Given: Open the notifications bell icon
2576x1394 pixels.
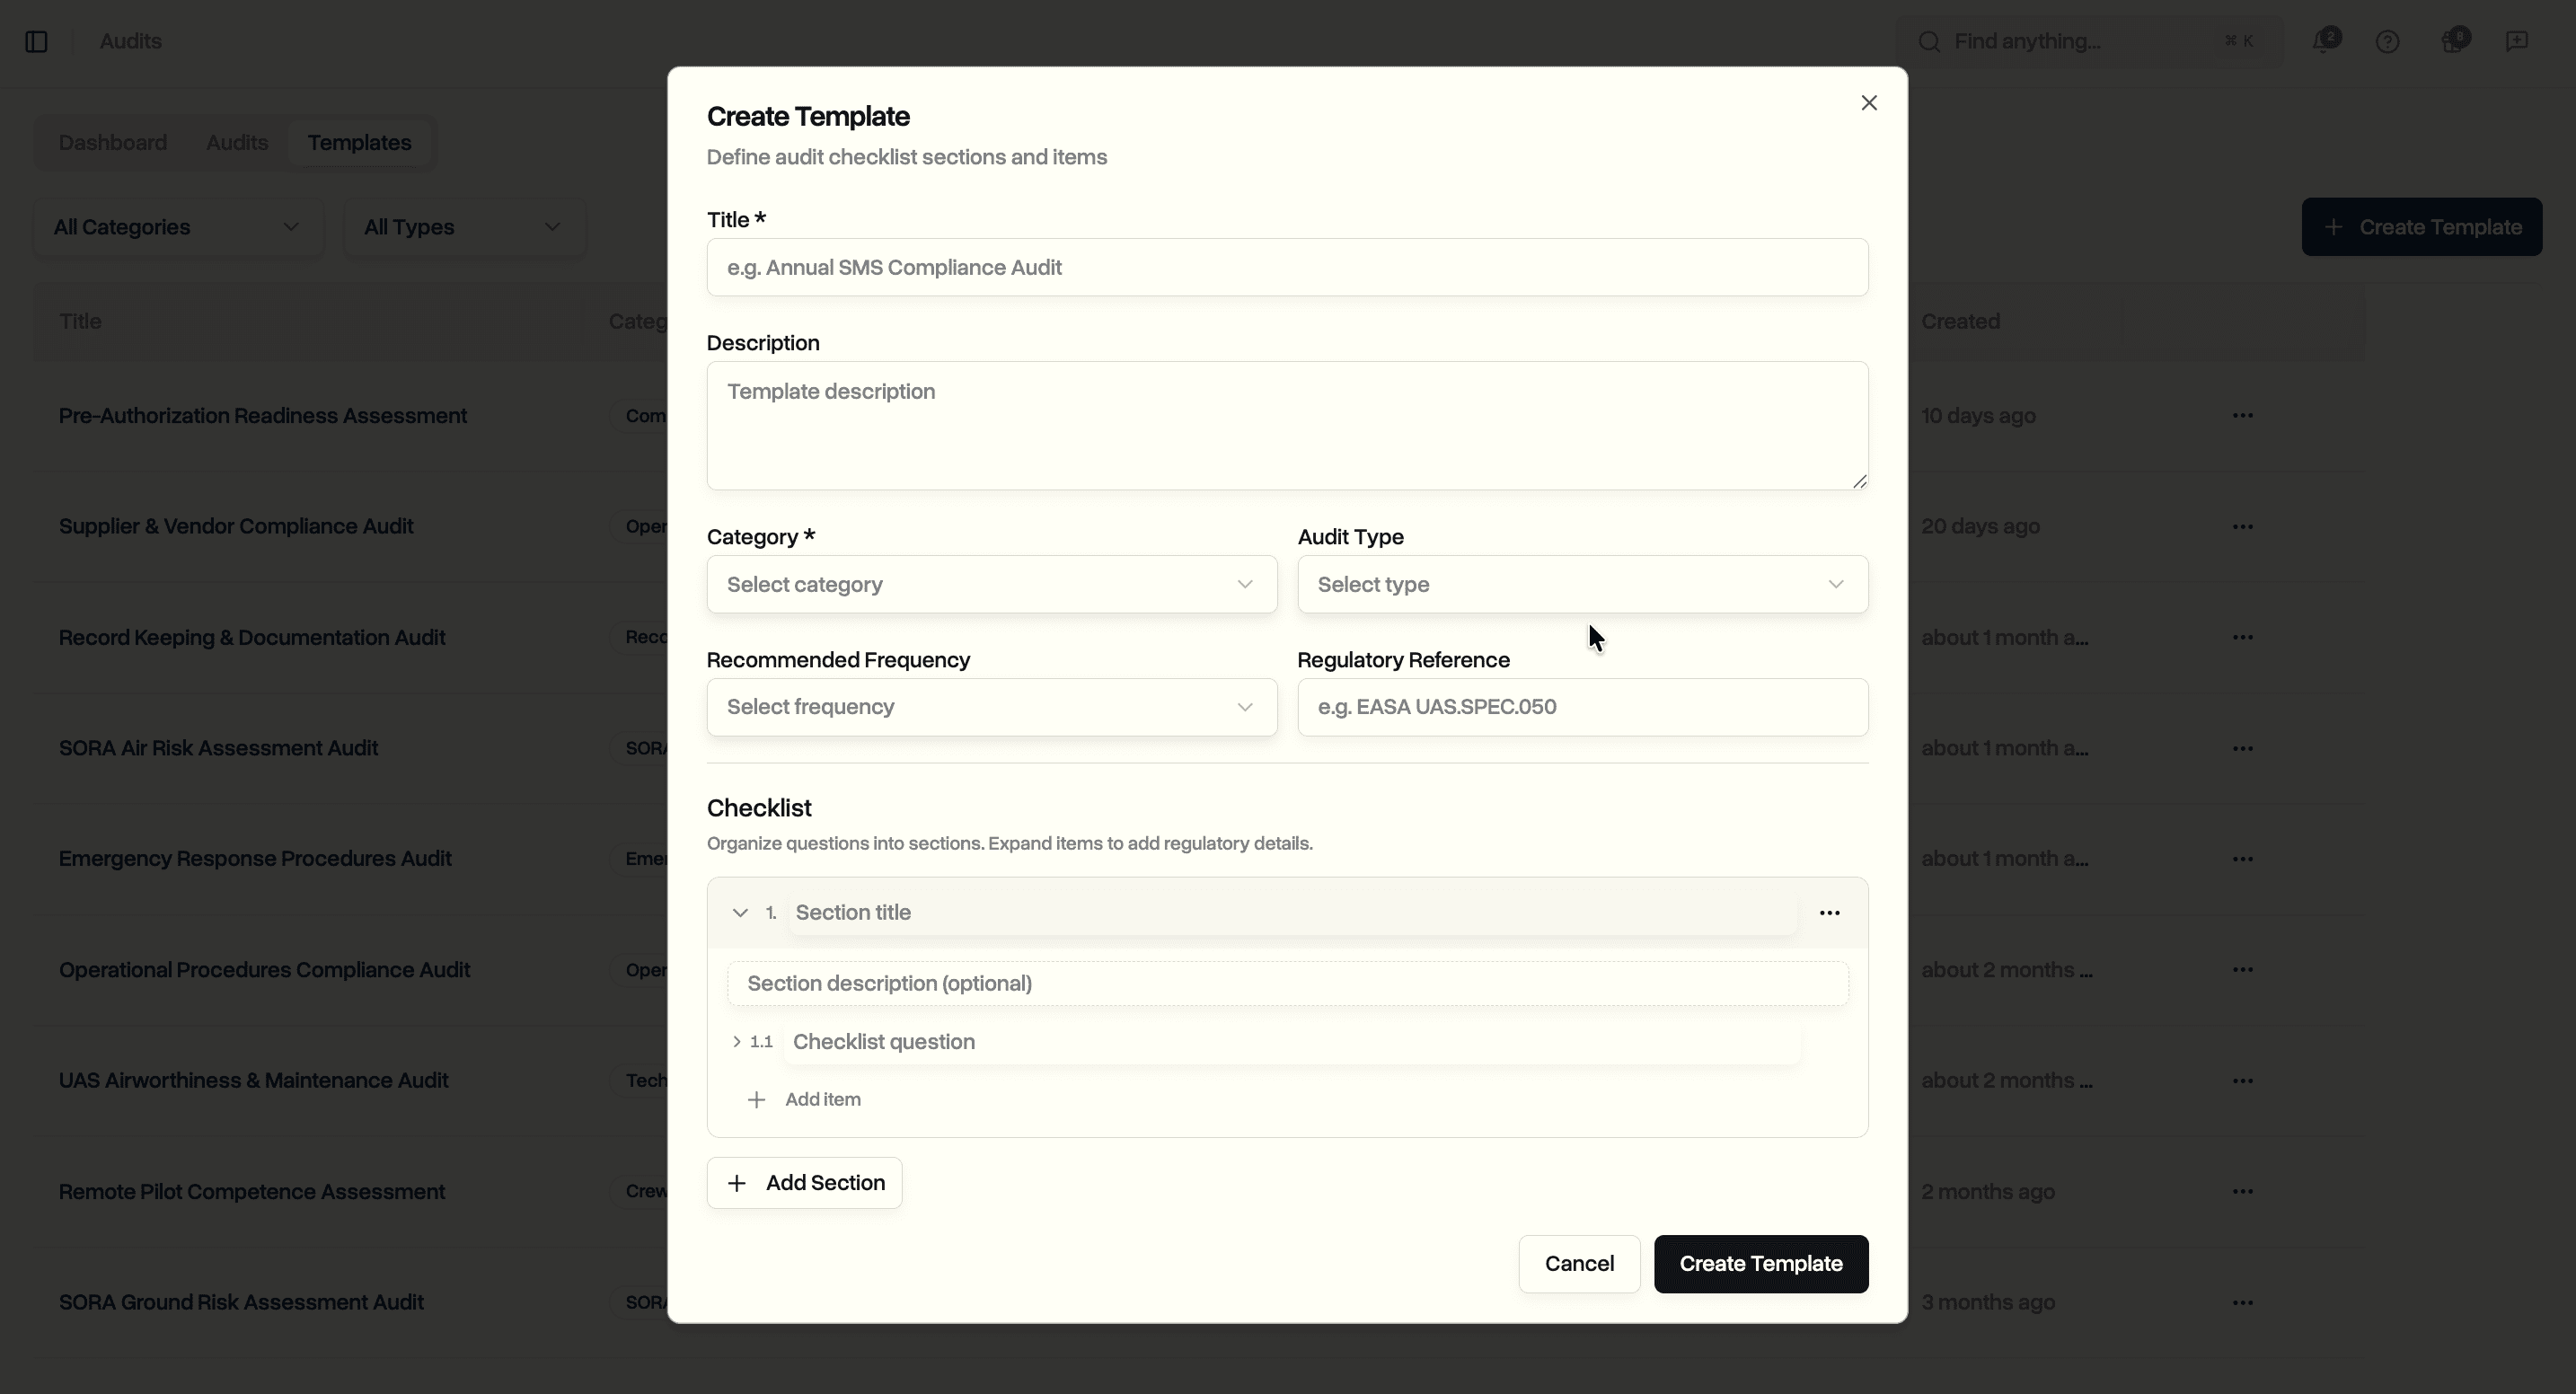Looking at the screenshot, I should [x=2327, y=41].
